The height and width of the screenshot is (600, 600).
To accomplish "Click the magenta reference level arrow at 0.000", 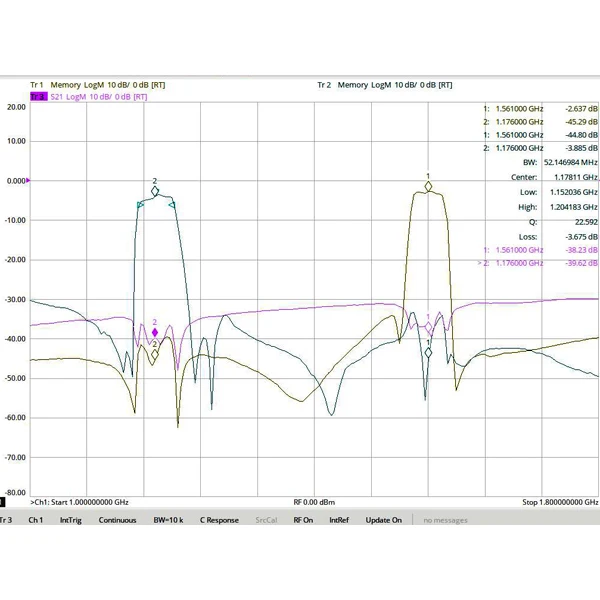I will coord(28,180).
